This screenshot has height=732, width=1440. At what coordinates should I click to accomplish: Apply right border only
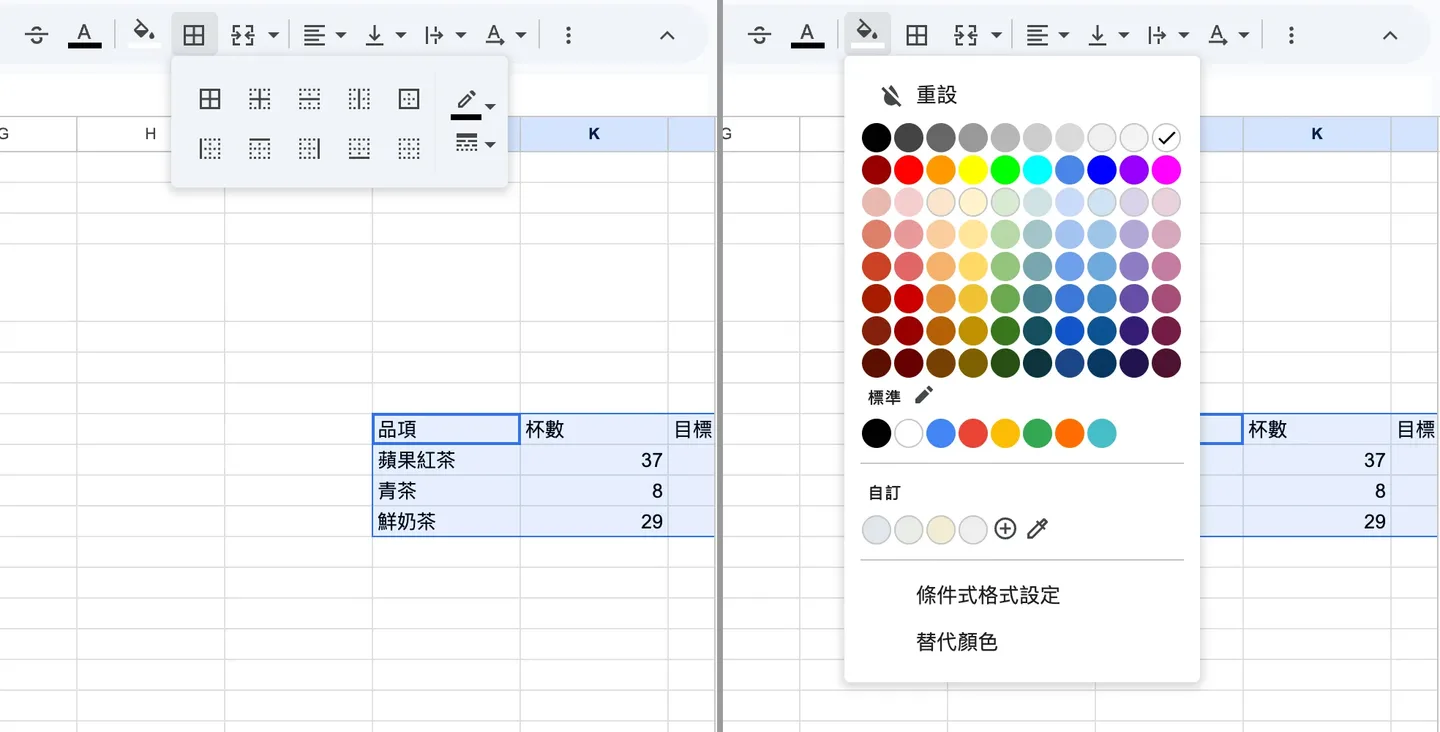pyautogui.click(x=310, y=149)
